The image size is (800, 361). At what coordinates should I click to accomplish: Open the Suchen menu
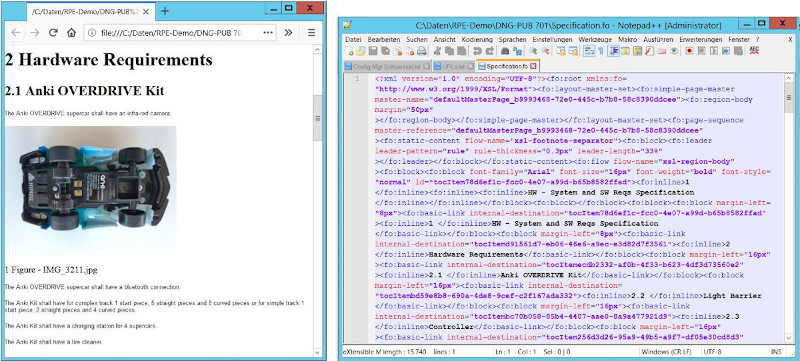(417, 39)
